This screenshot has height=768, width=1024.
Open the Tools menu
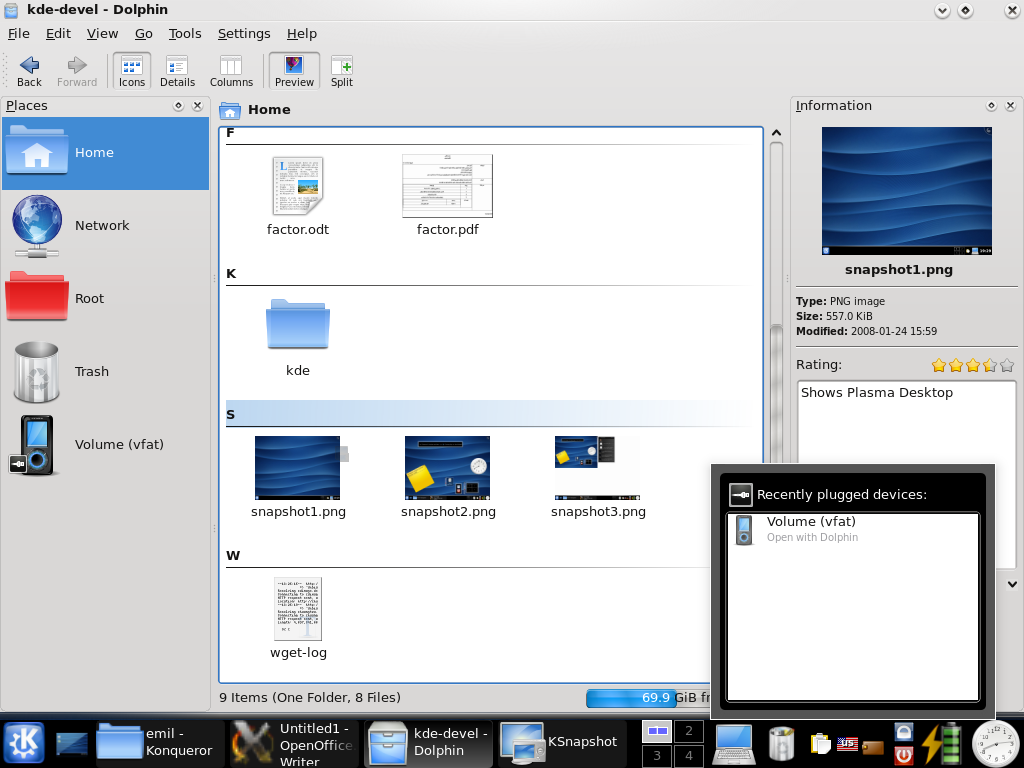point(185,34)
